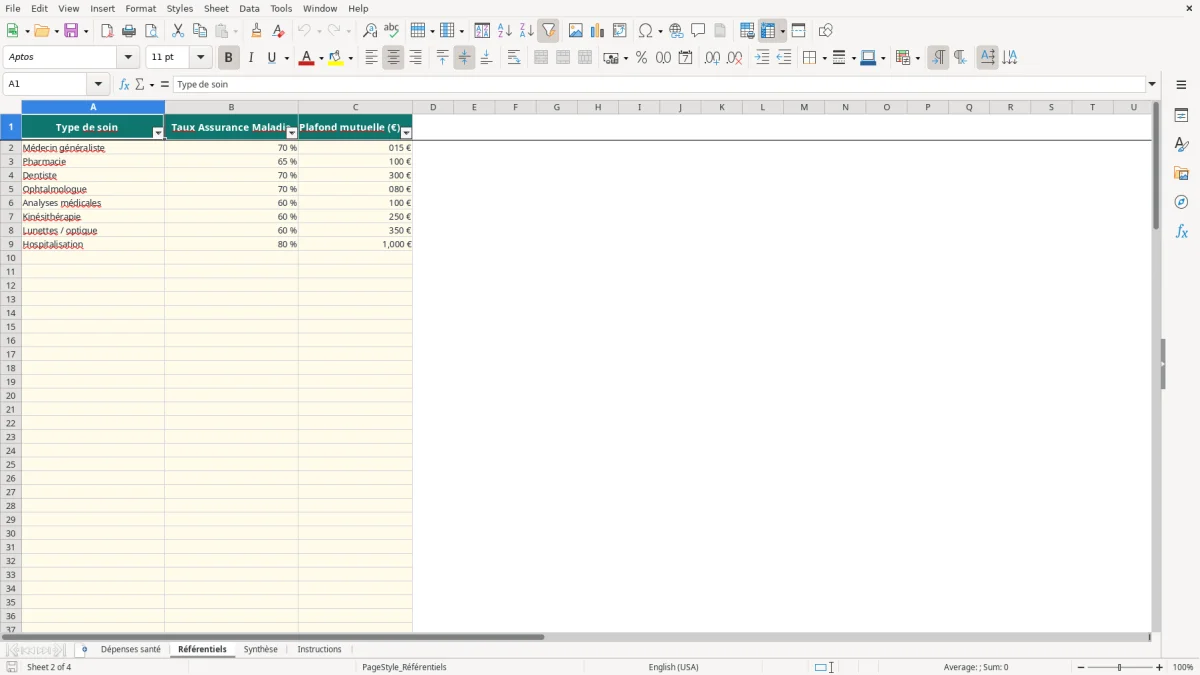Add a decimal place
The image size is (1200, 675).
coord(712,58)
